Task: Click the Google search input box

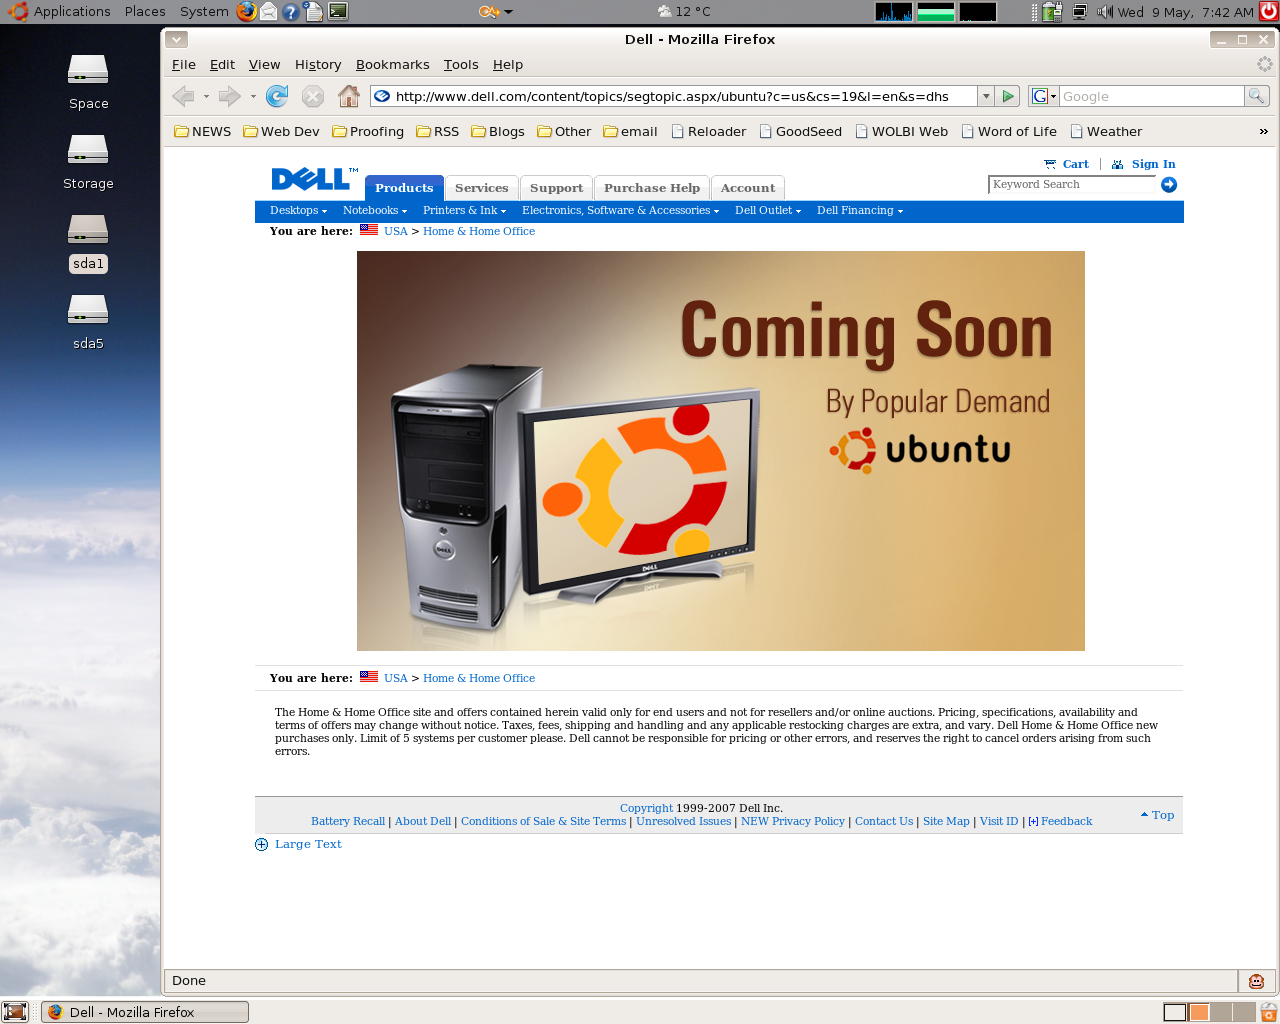Action: click(x=1152, y=96)
